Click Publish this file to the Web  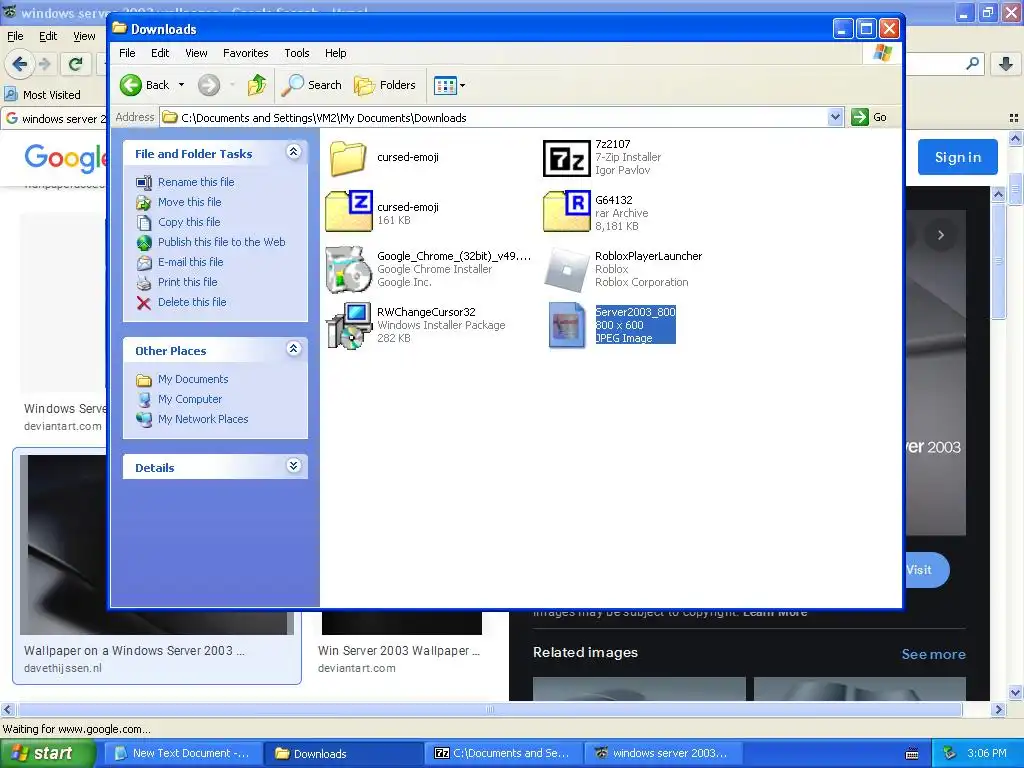(x=221, y=242)
